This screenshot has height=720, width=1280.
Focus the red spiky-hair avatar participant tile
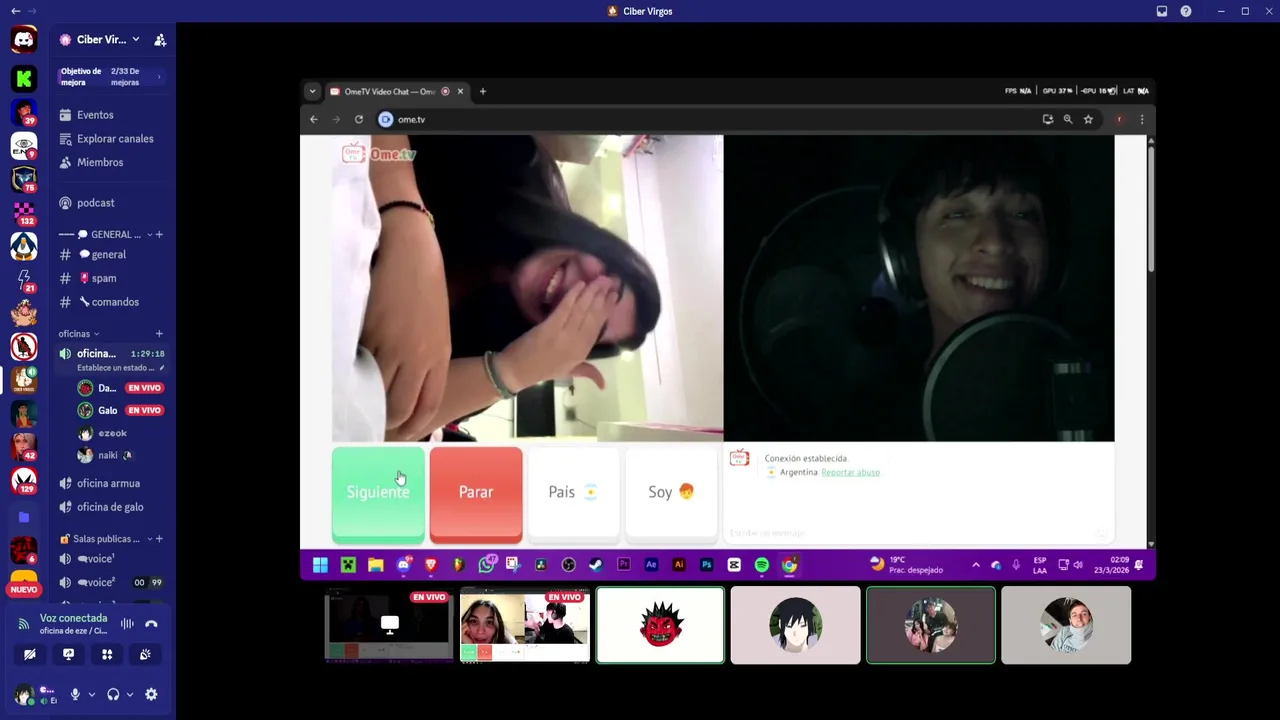660,625
